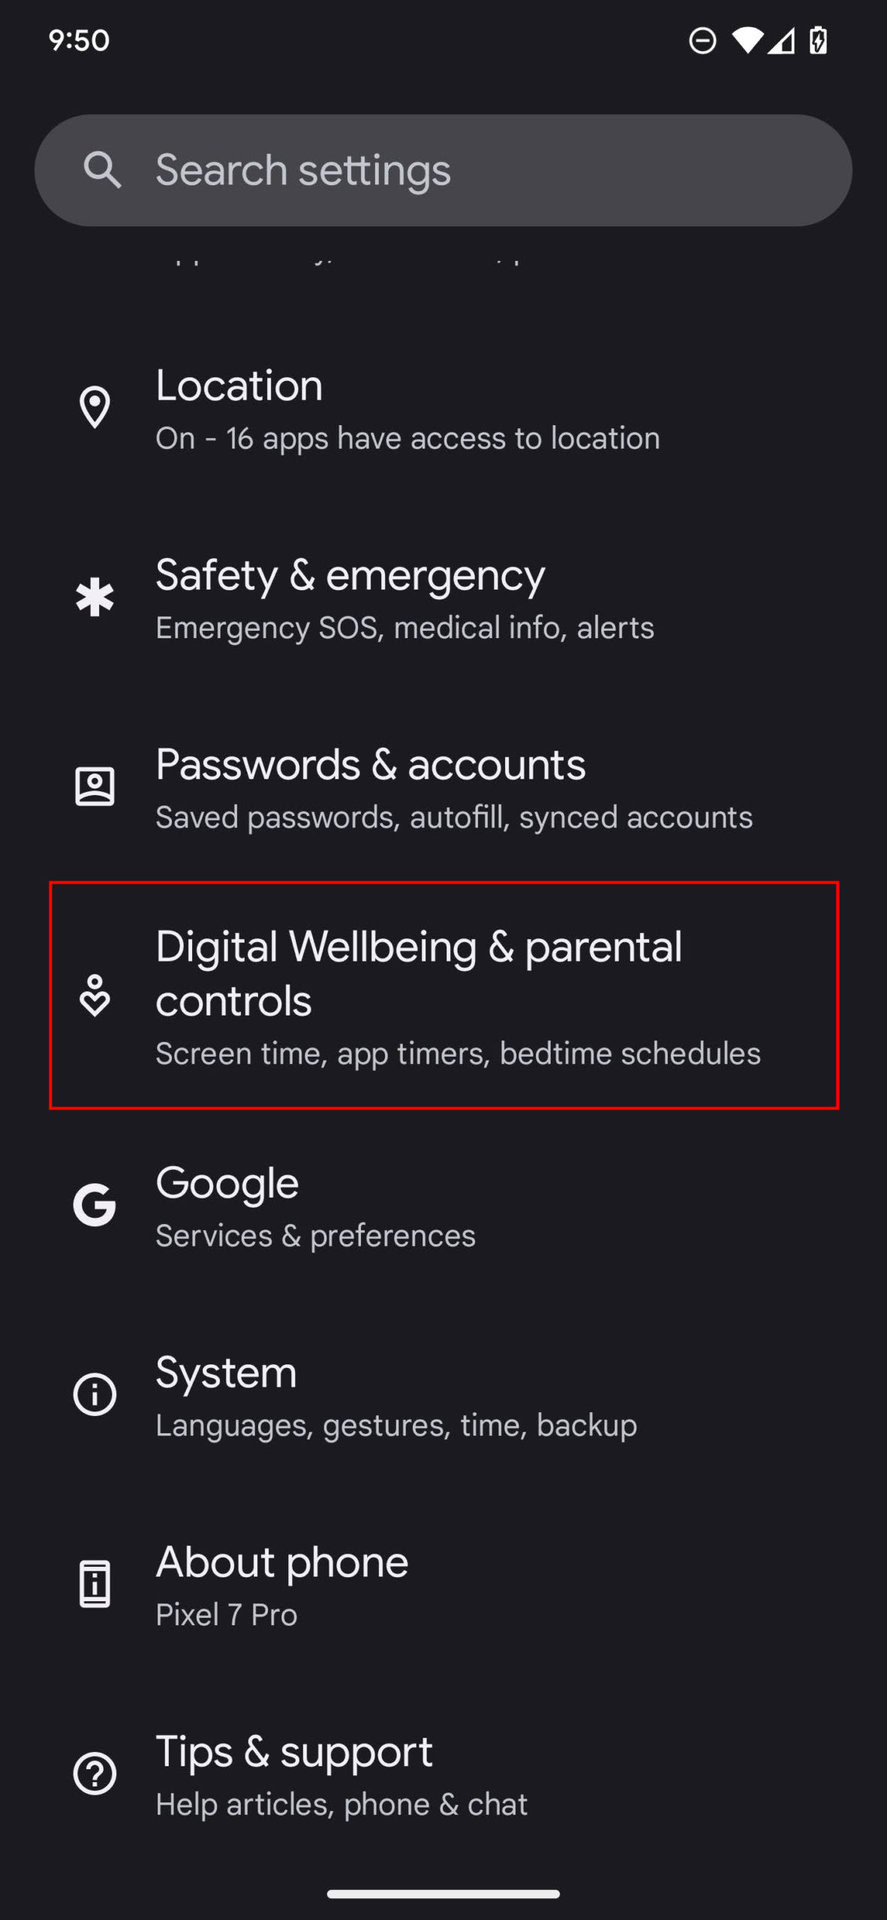887x1920 pixels.
Task: Open Tips & support help articles
Action: coord(443,1775)
